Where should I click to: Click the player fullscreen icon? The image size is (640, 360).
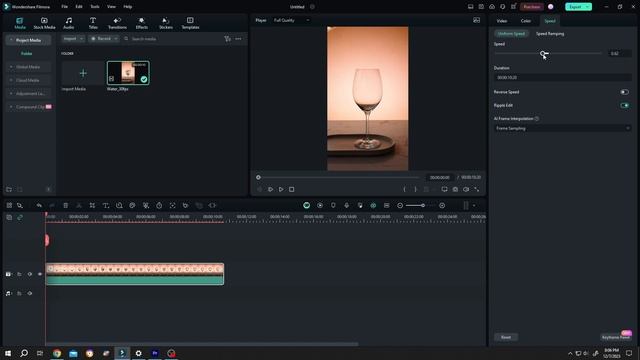(476, 189)
